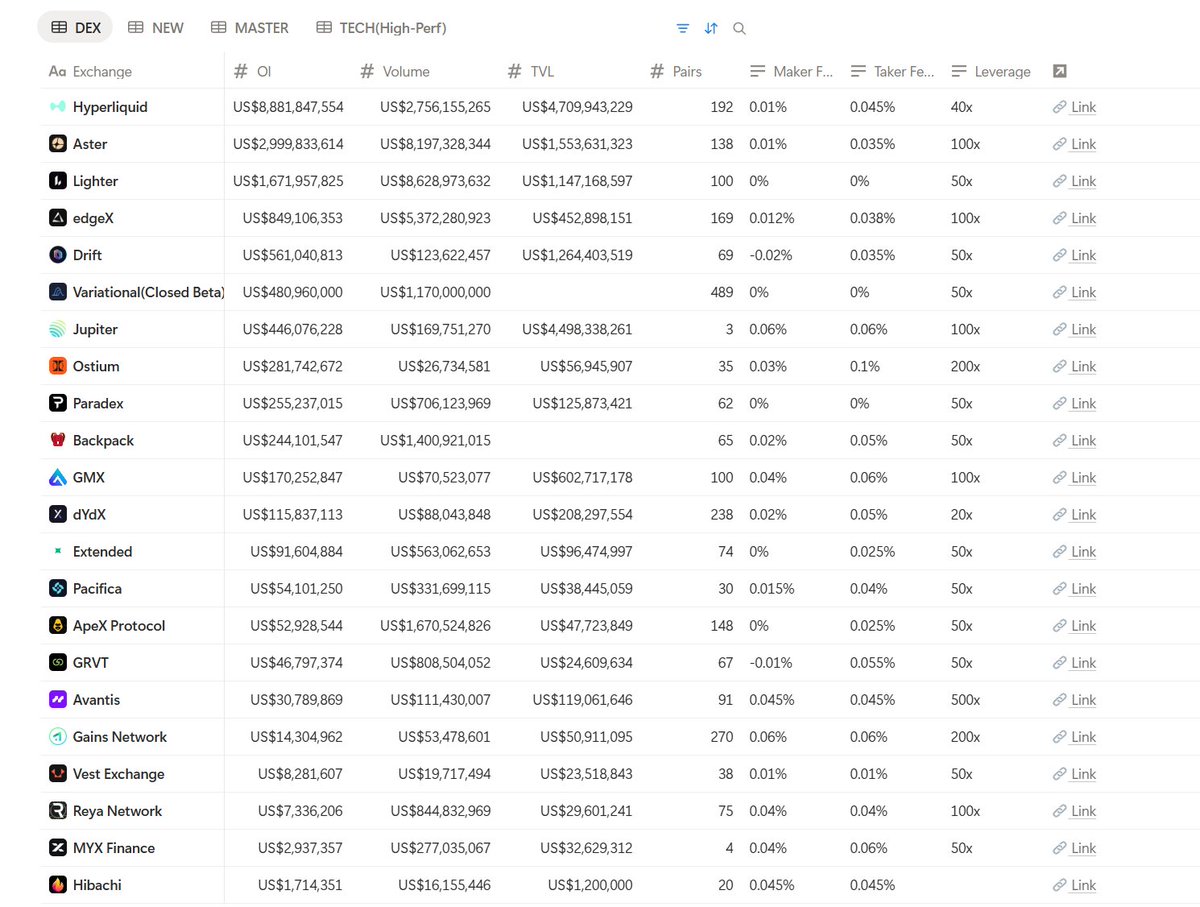
Task: Click the dYdX logo icon
Action: point(58,514)
